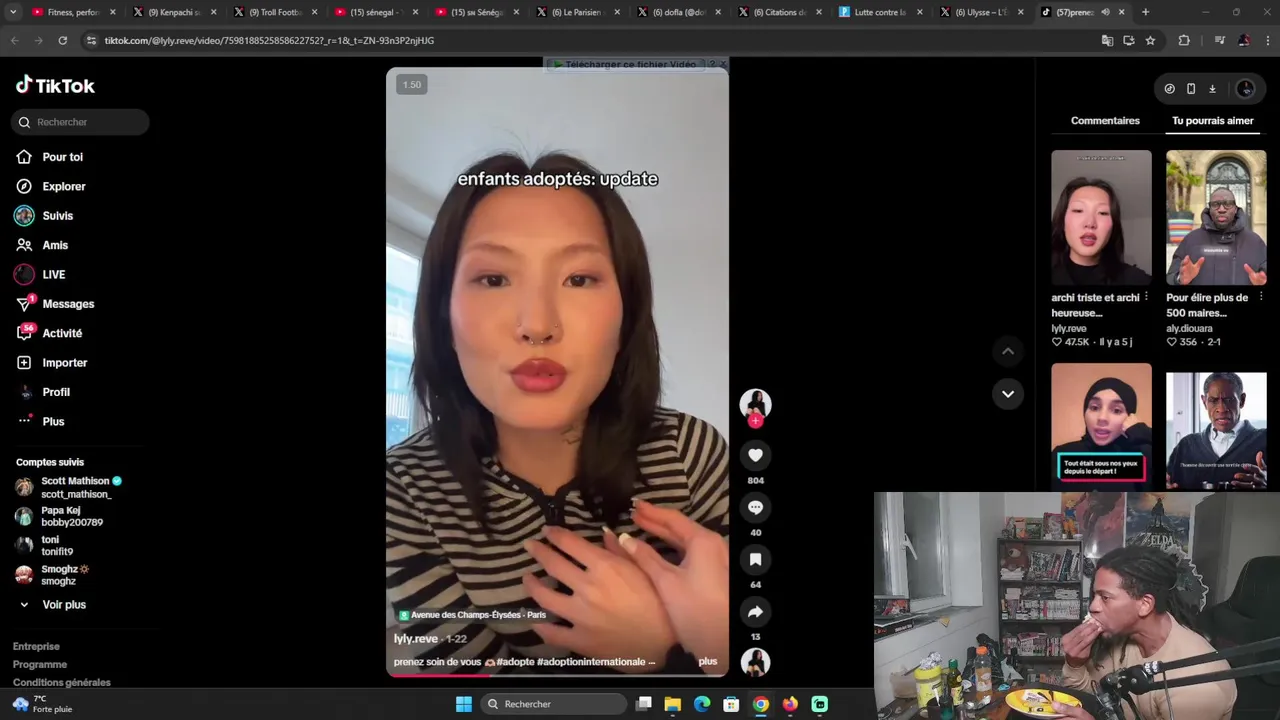Viewport: 1280px width, 720px height.
Task: Open the Tout était sous nos yeux video
Action: coord(1101,426)
